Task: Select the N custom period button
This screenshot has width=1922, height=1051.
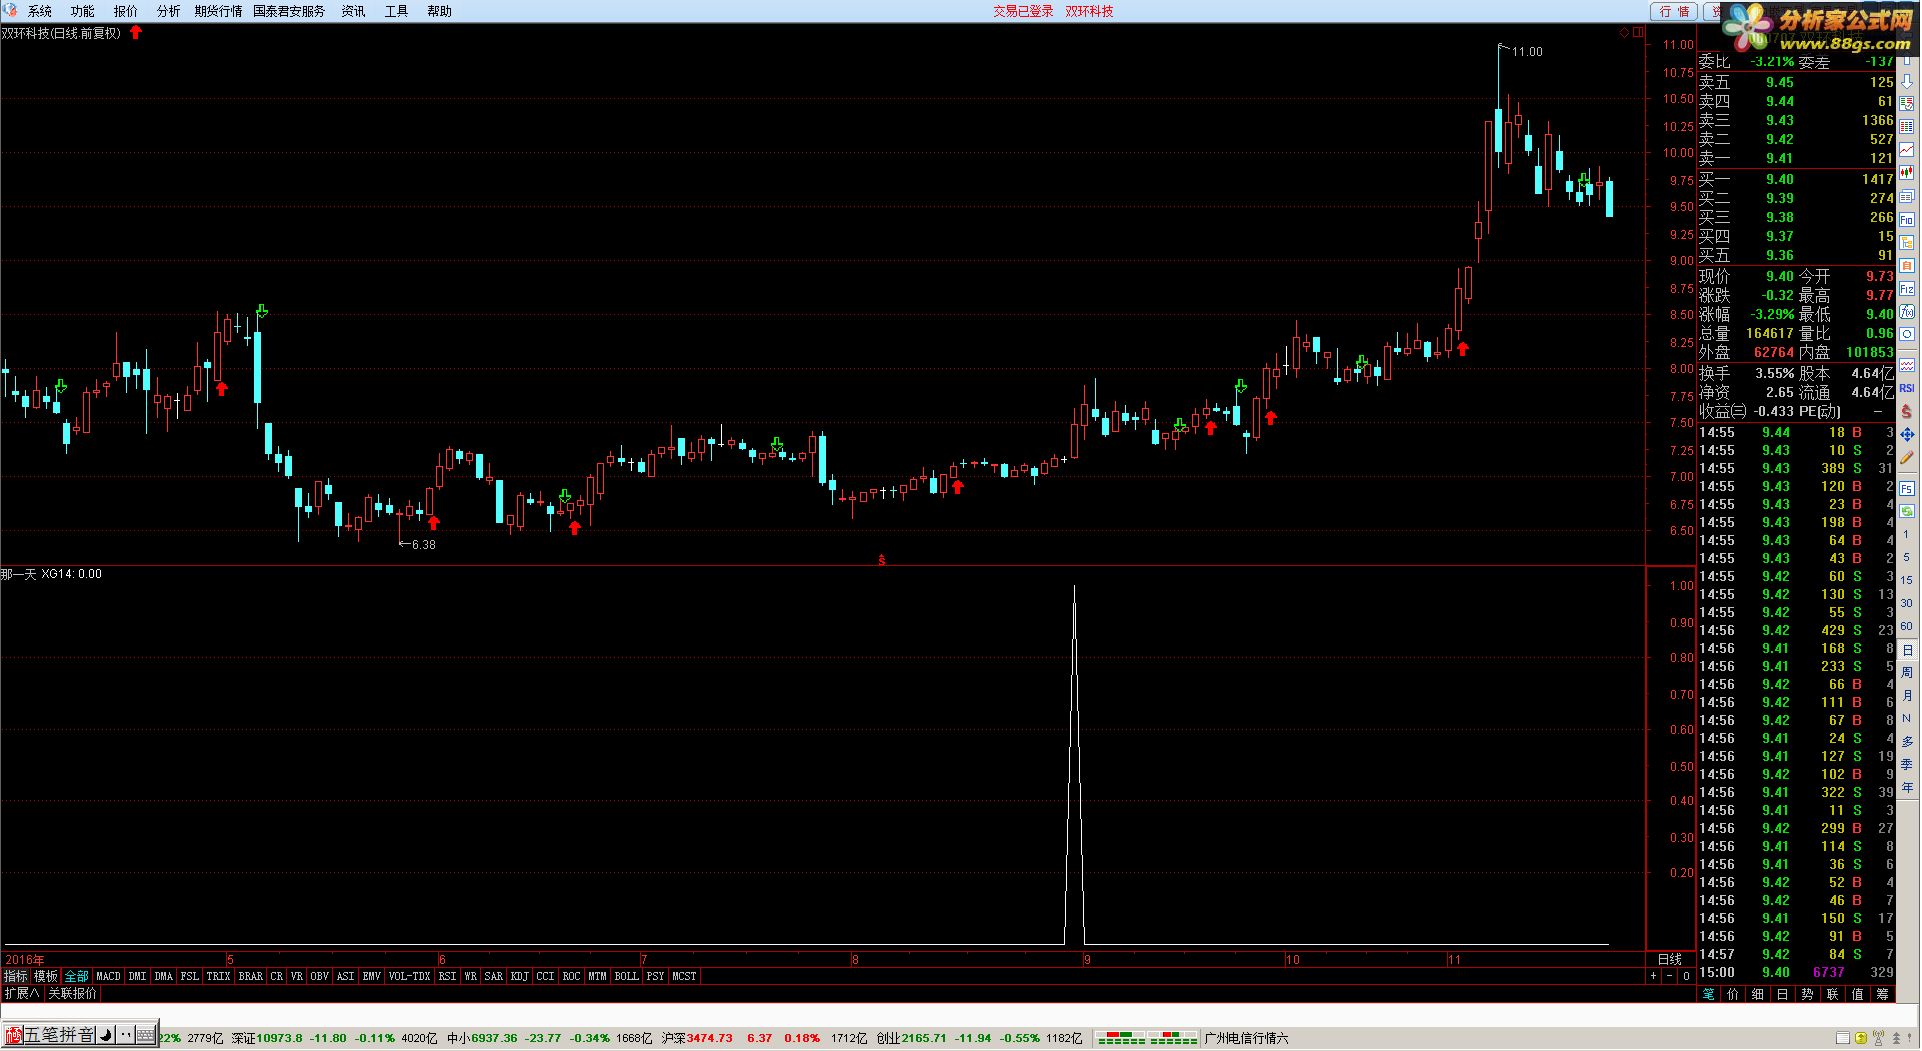Action: 1907,718
